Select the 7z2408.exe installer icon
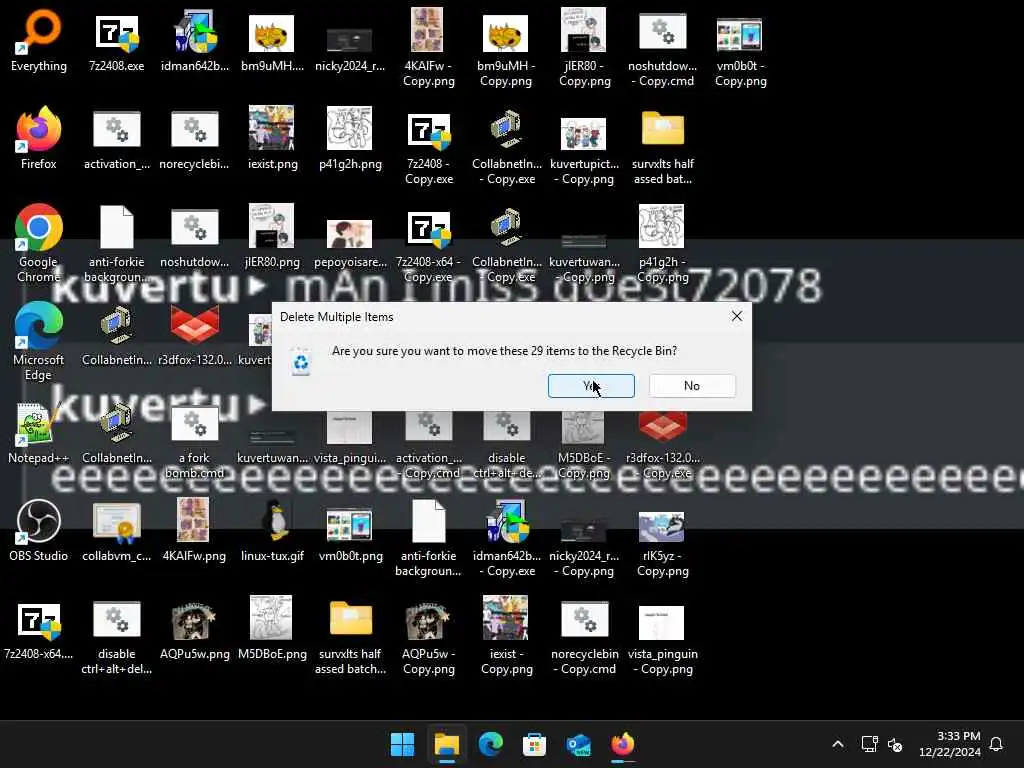This screenshot has height=768, width=1024. tap(117, 41)
